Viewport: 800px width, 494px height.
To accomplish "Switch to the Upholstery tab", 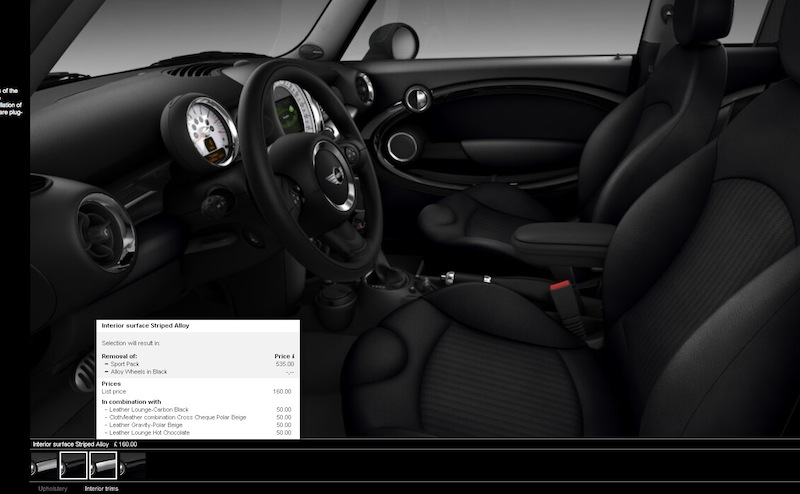I will [53, 488].
